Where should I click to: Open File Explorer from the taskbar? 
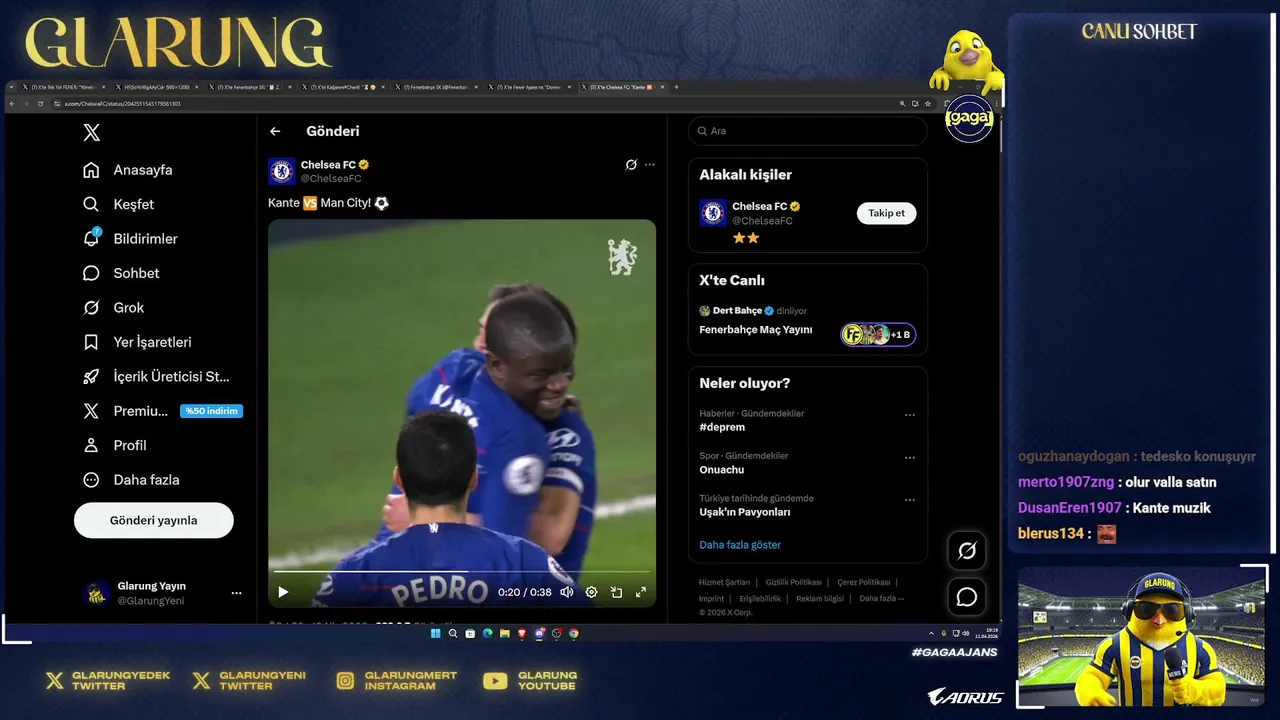point(505,633)
